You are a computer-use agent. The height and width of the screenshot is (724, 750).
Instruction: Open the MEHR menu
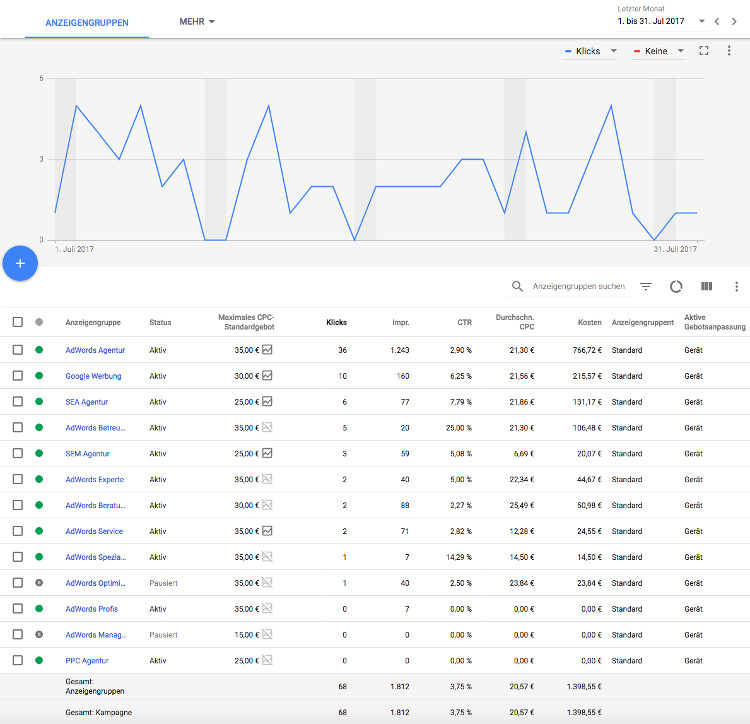click(197, 21)
